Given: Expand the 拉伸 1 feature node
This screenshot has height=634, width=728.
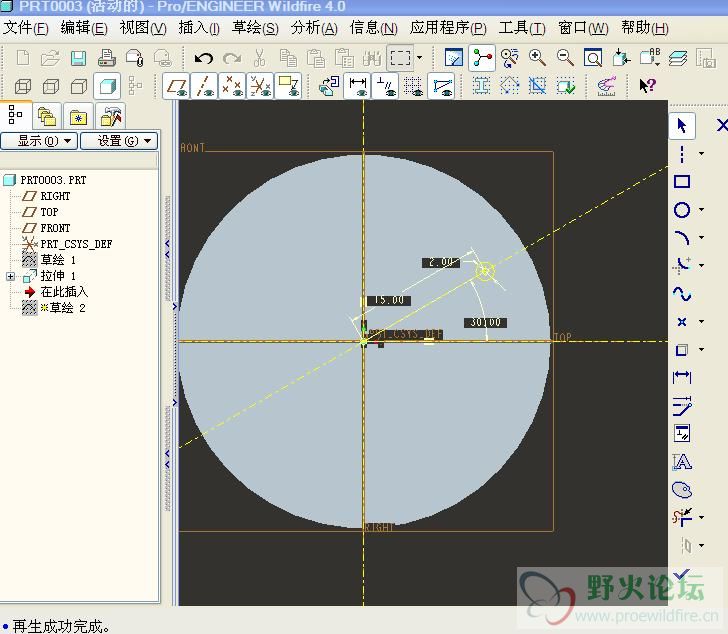Looking at the screenshot, I should (10, 277).
